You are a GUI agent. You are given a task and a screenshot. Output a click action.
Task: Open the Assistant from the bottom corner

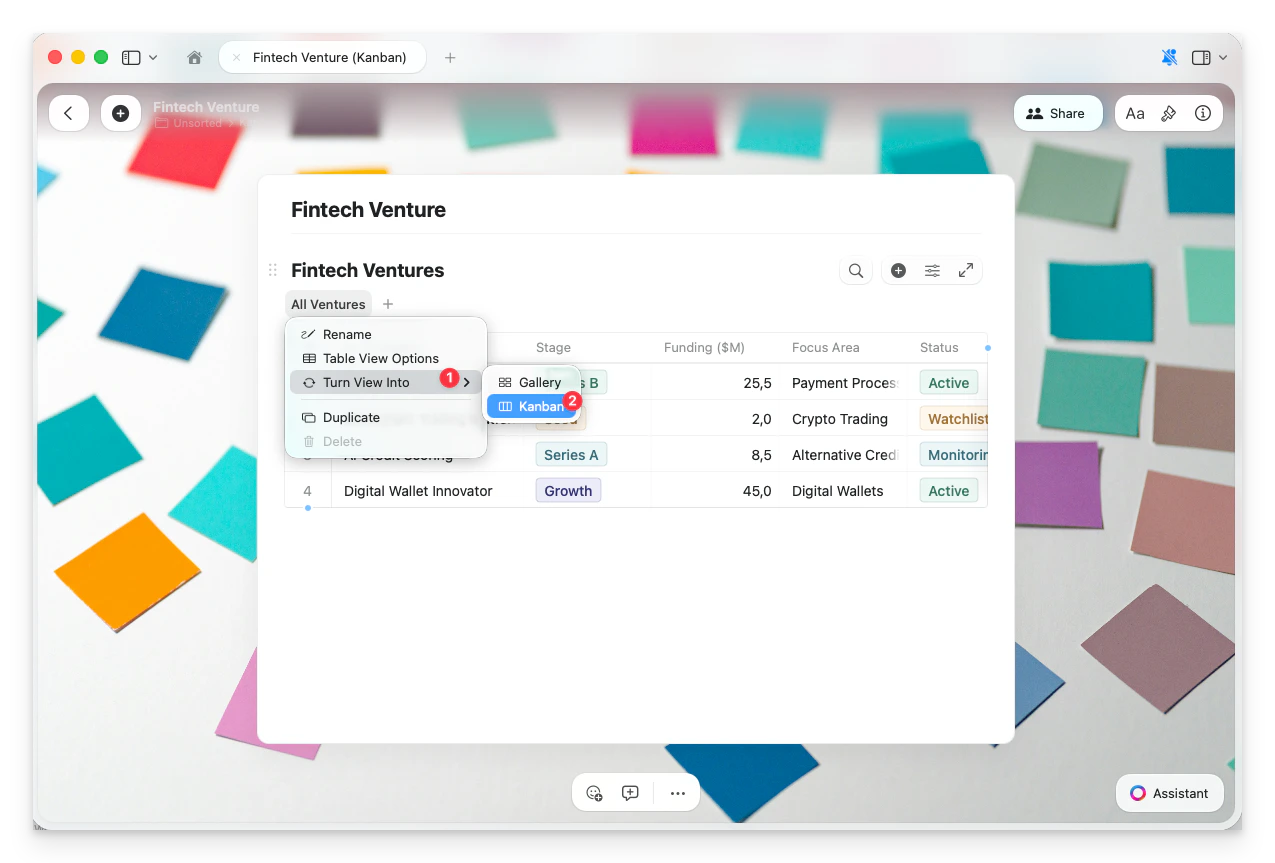1169,793
